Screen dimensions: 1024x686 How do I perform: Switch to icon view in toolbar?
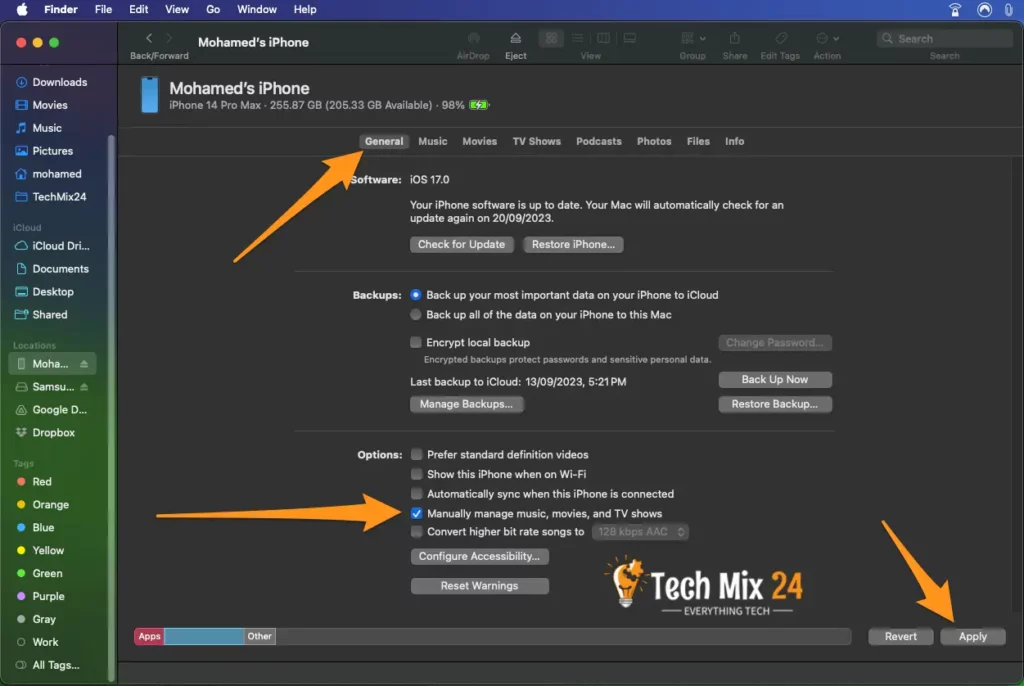(x=551, y=39)
